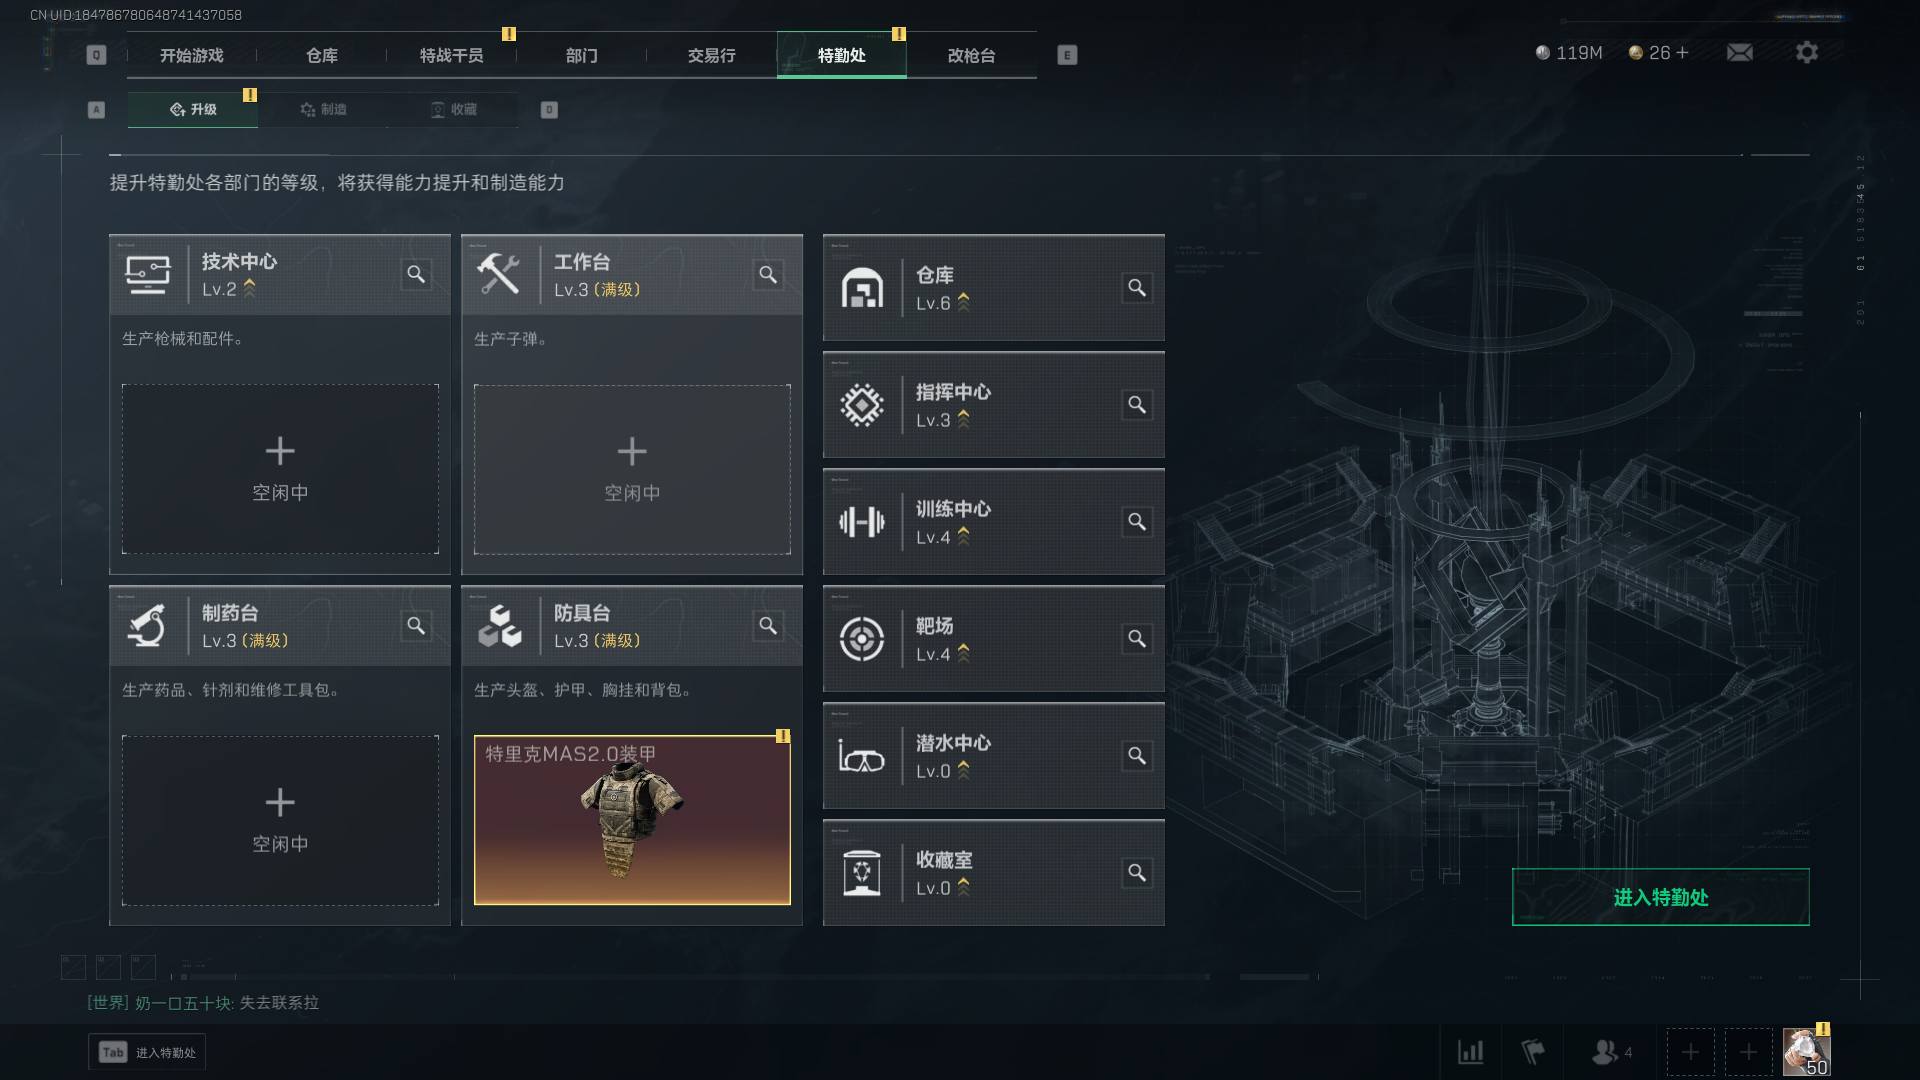
Task: Click magnifier on 仓库 Lv.6 row
Action: click(x=1137, y=288)
